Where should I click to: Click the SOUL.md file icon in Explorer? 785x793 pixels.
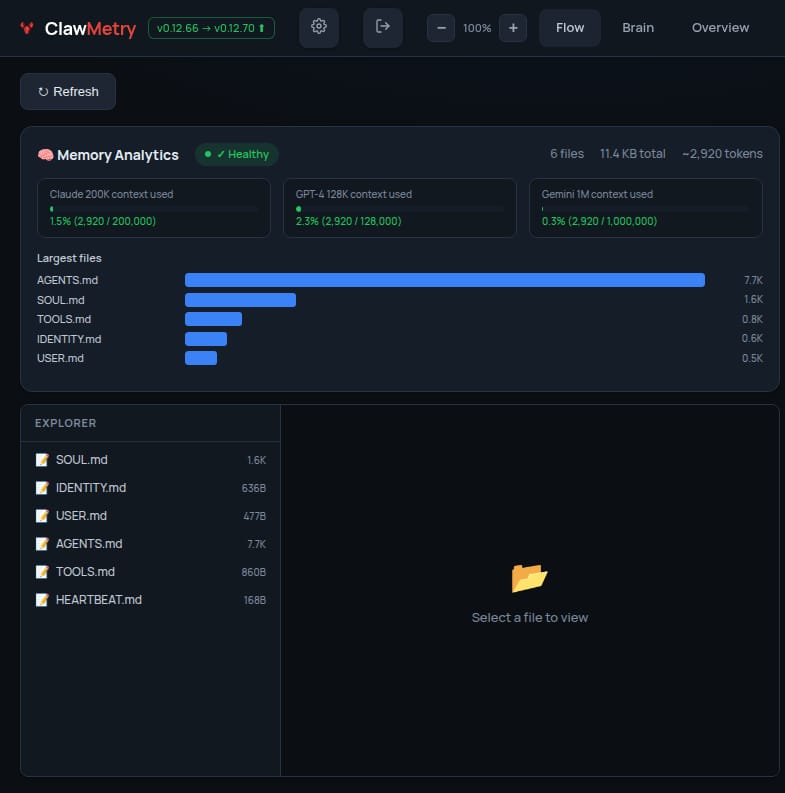tap(42, 460)
